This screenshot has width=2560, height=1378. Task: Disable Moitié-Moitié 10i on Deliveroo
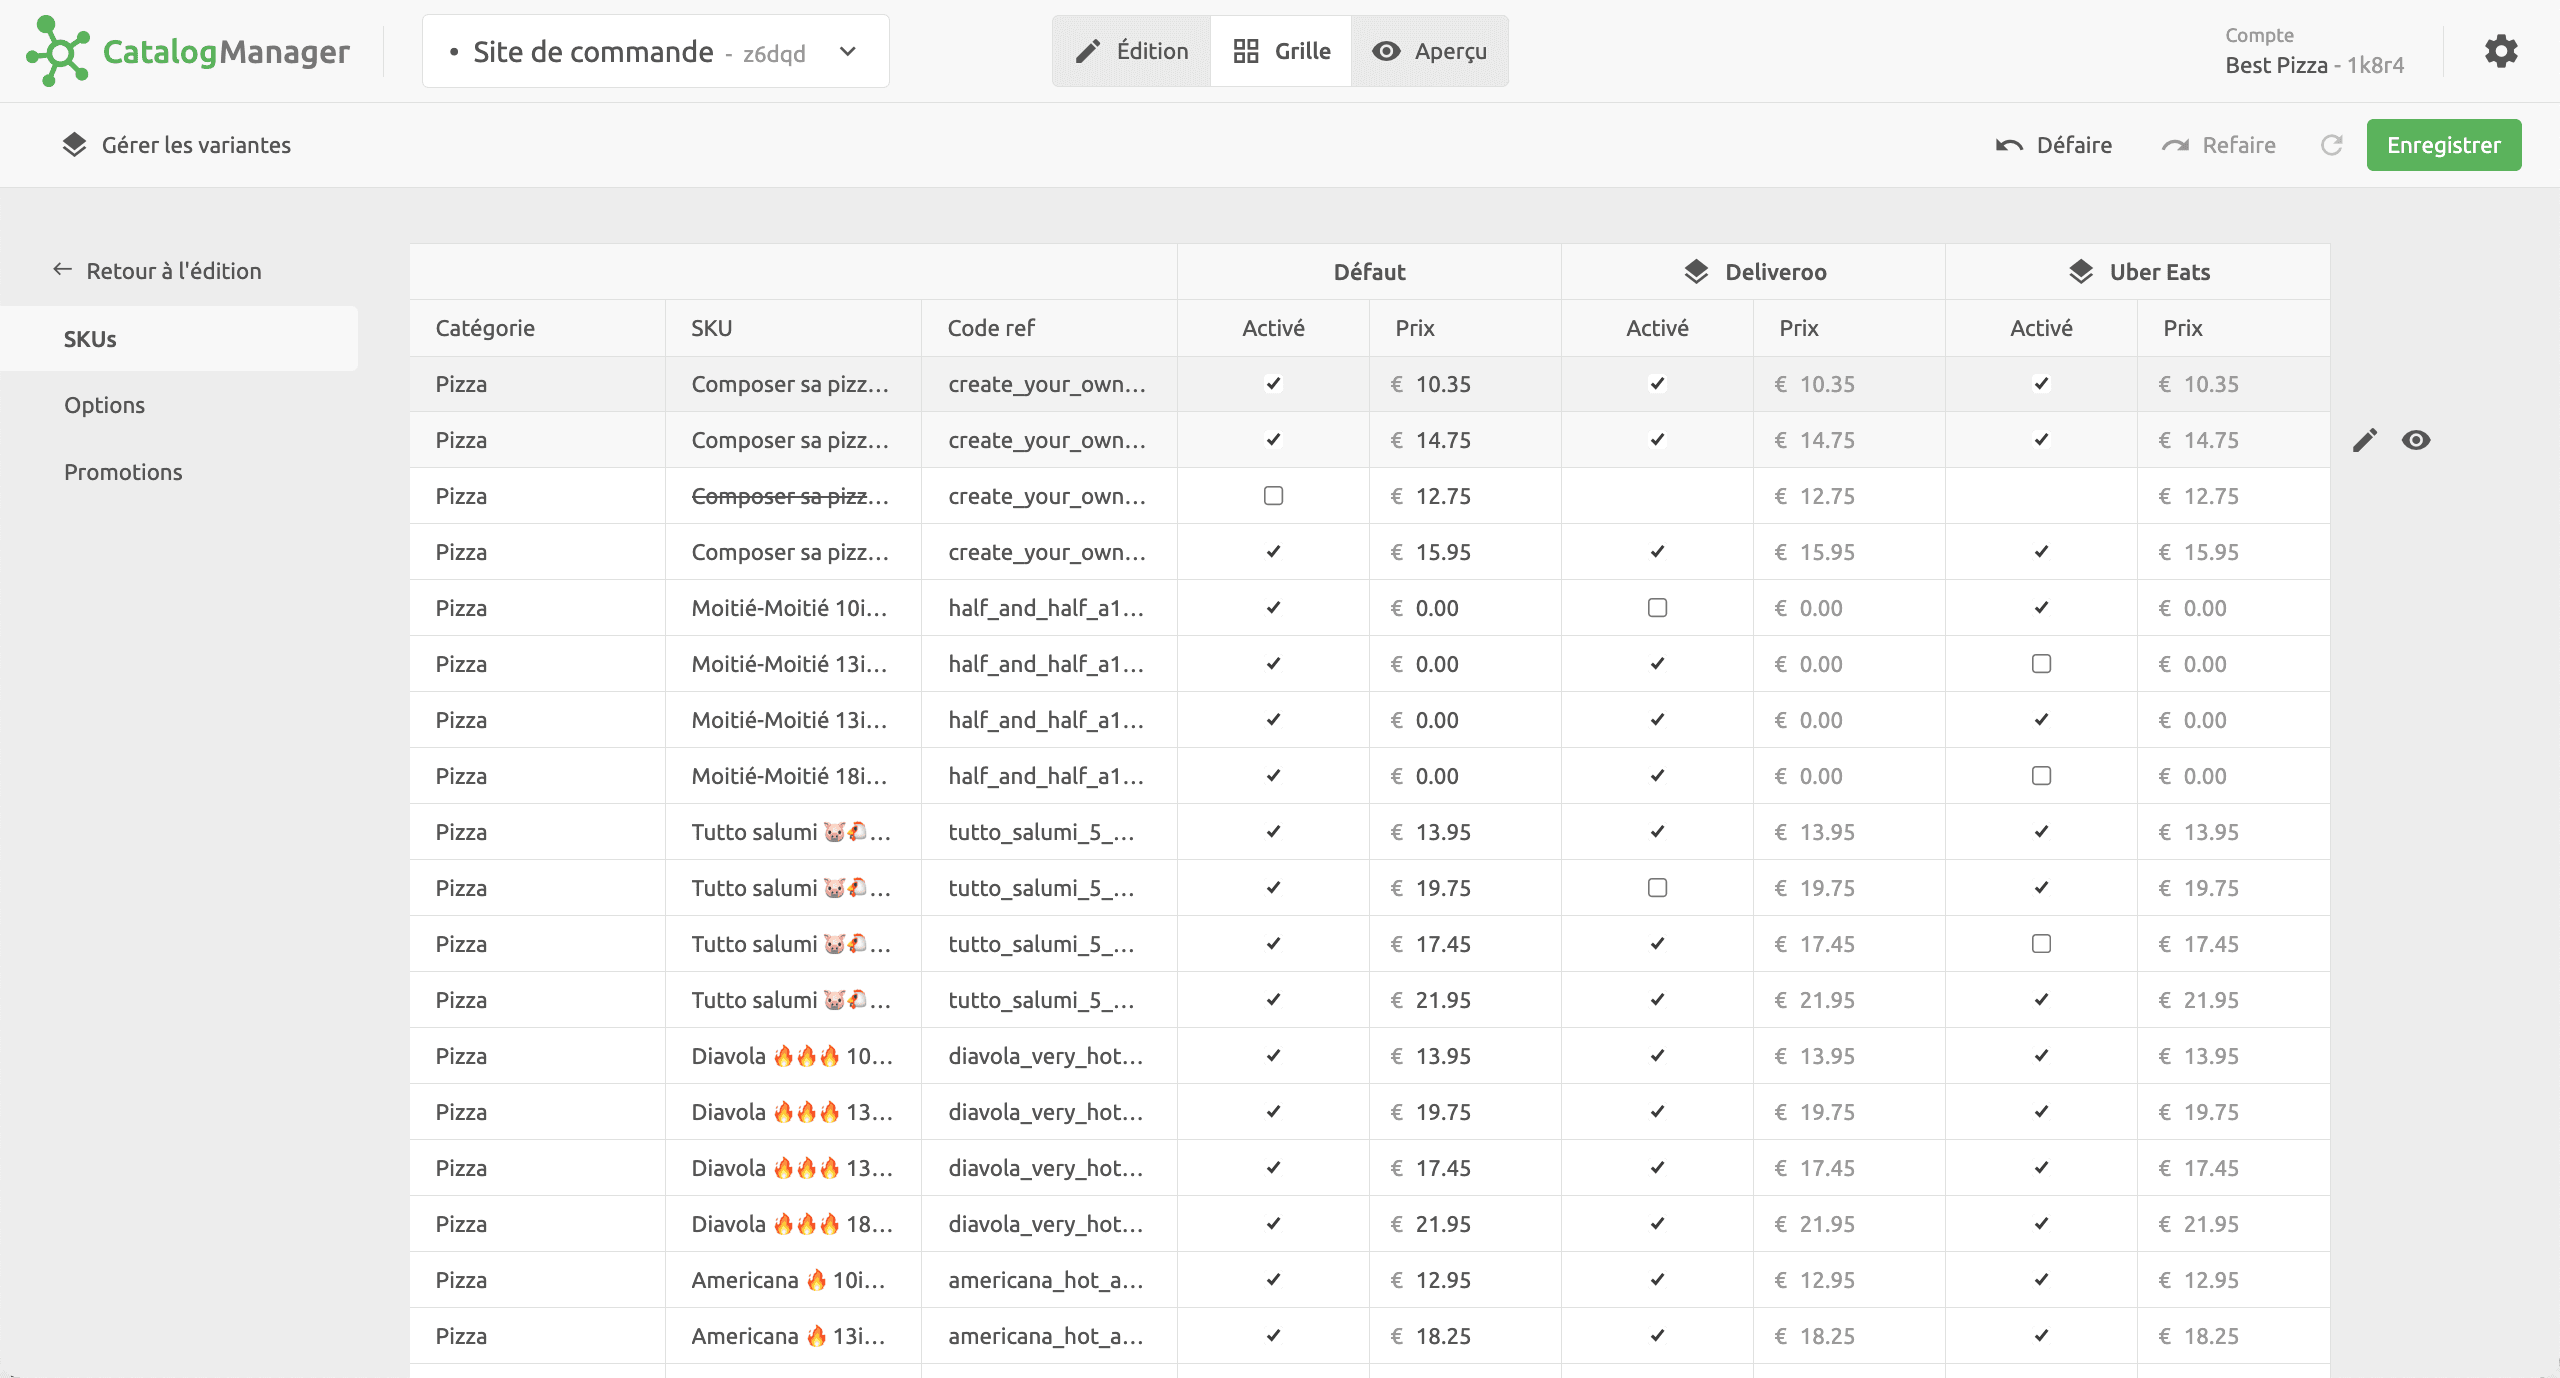coord(1657,607)
